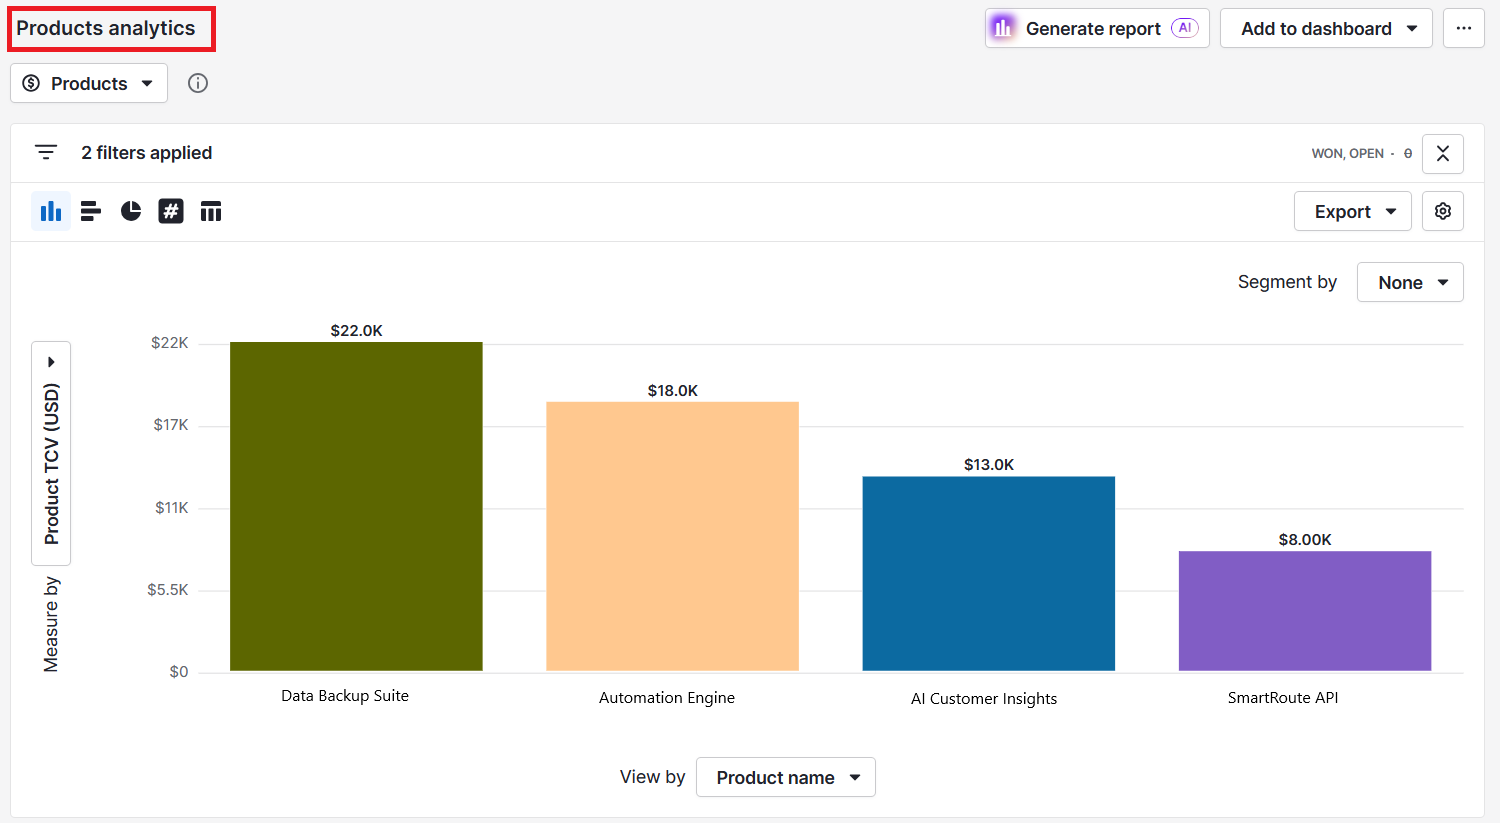
Task: Open the Add to dashboard dropdown
Action: coord(1326,28)
